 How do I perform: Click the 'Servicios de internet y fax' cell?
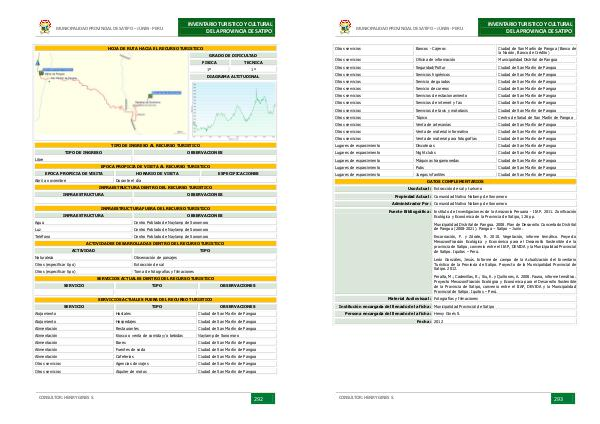pos(455,103)
